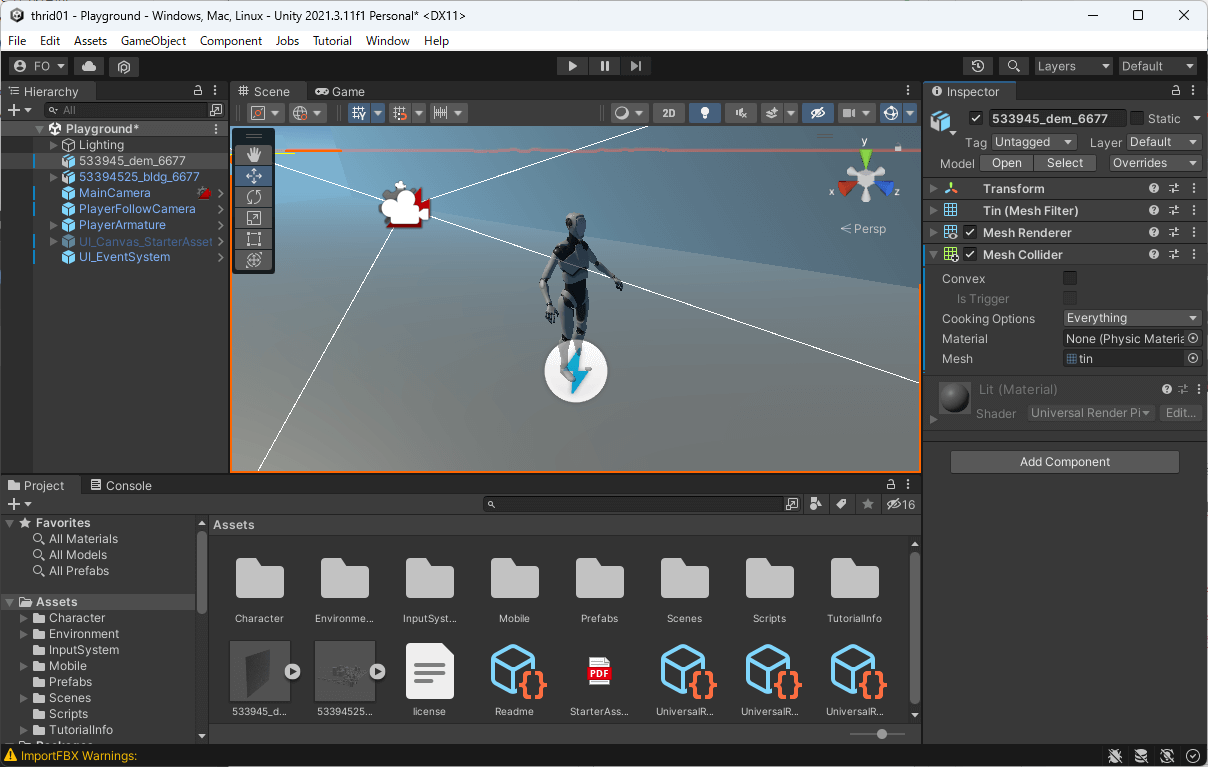Enable the Static checkbox
This screenshot has height=767, width=1208.
point(1137,118)
